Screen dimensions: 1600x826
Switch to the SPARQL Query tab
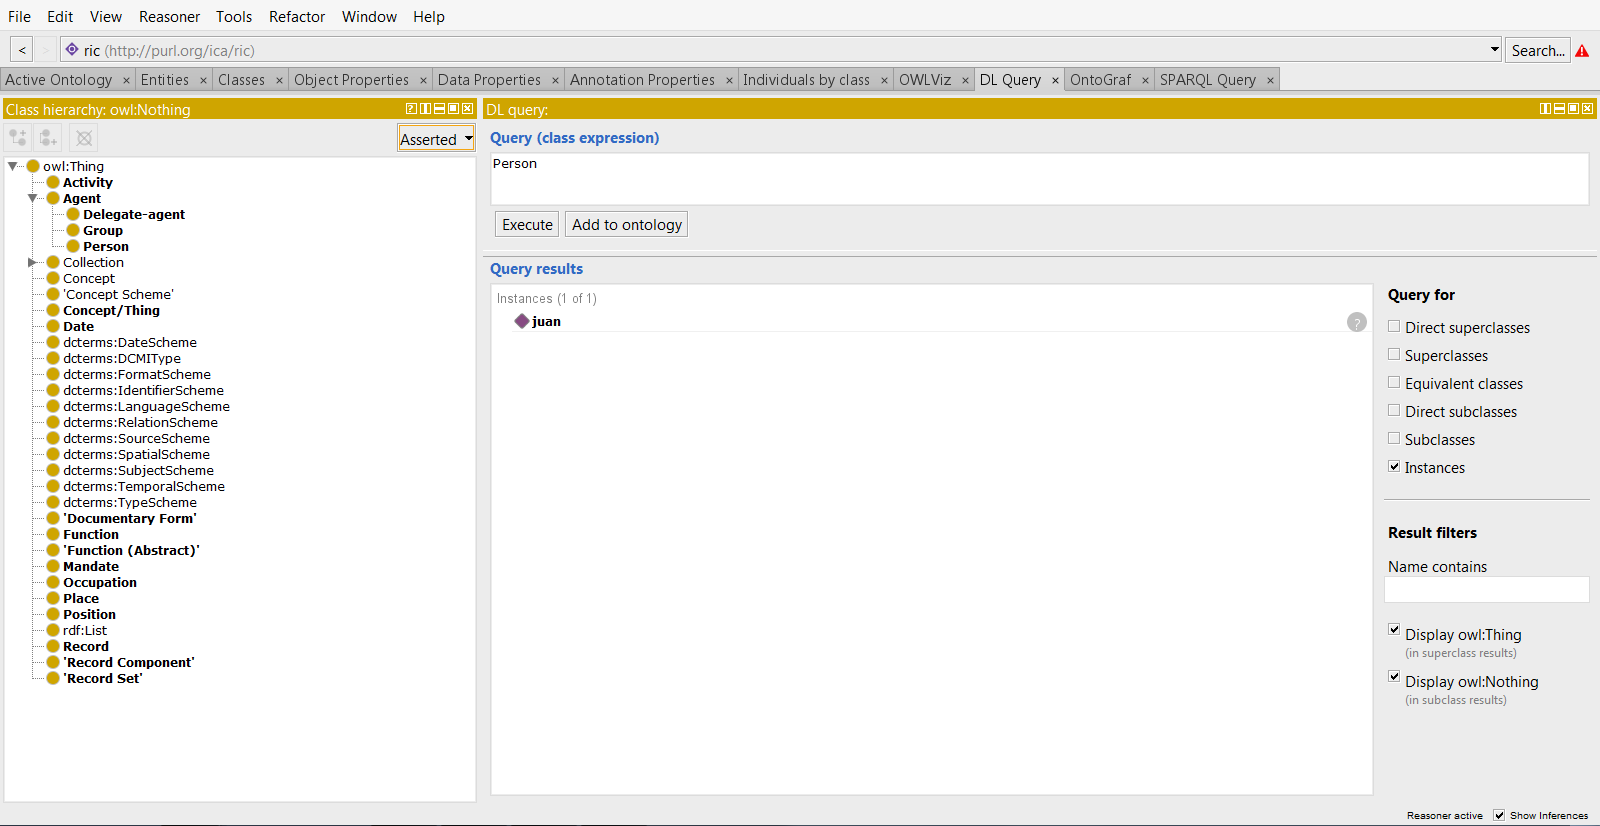coord(1207,80)
